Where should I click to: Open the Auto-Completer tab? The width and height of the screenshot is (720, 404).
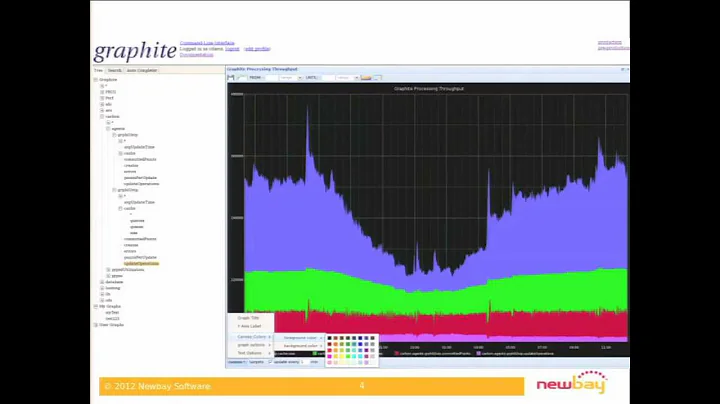coord(141,70)
